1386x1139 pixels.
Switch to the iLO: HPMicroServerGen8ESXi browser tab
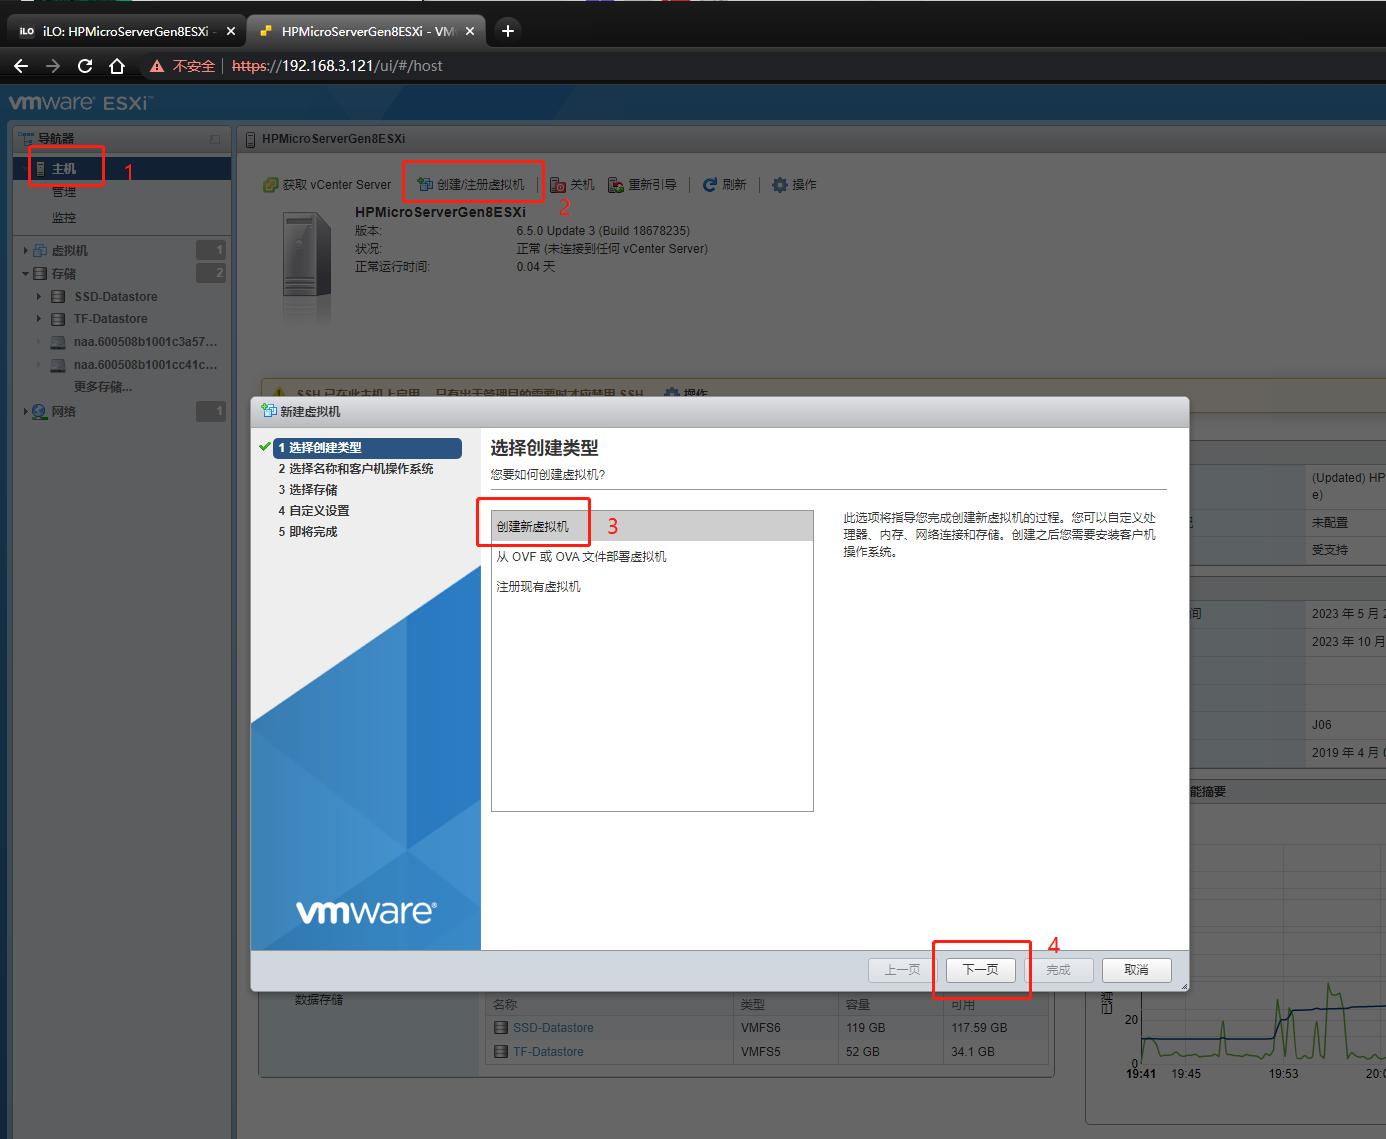[x=126, y=31]
